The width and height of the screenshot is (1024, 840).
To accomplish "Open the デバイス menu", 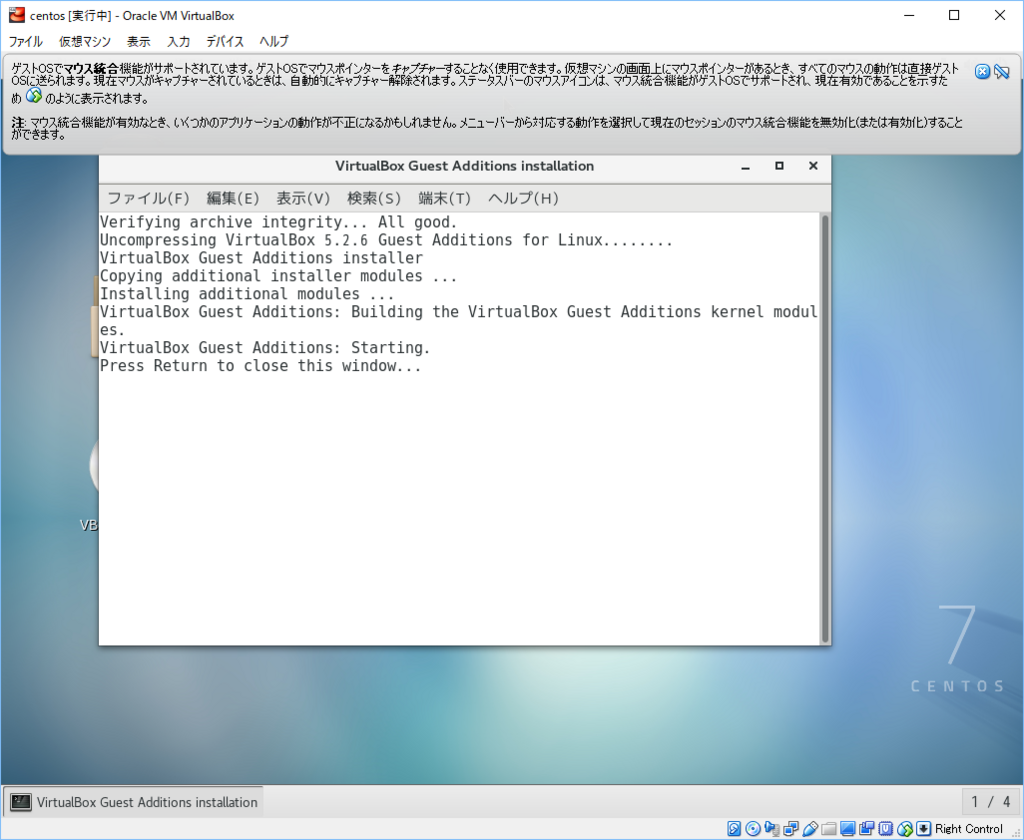I will tap(225, 41).
